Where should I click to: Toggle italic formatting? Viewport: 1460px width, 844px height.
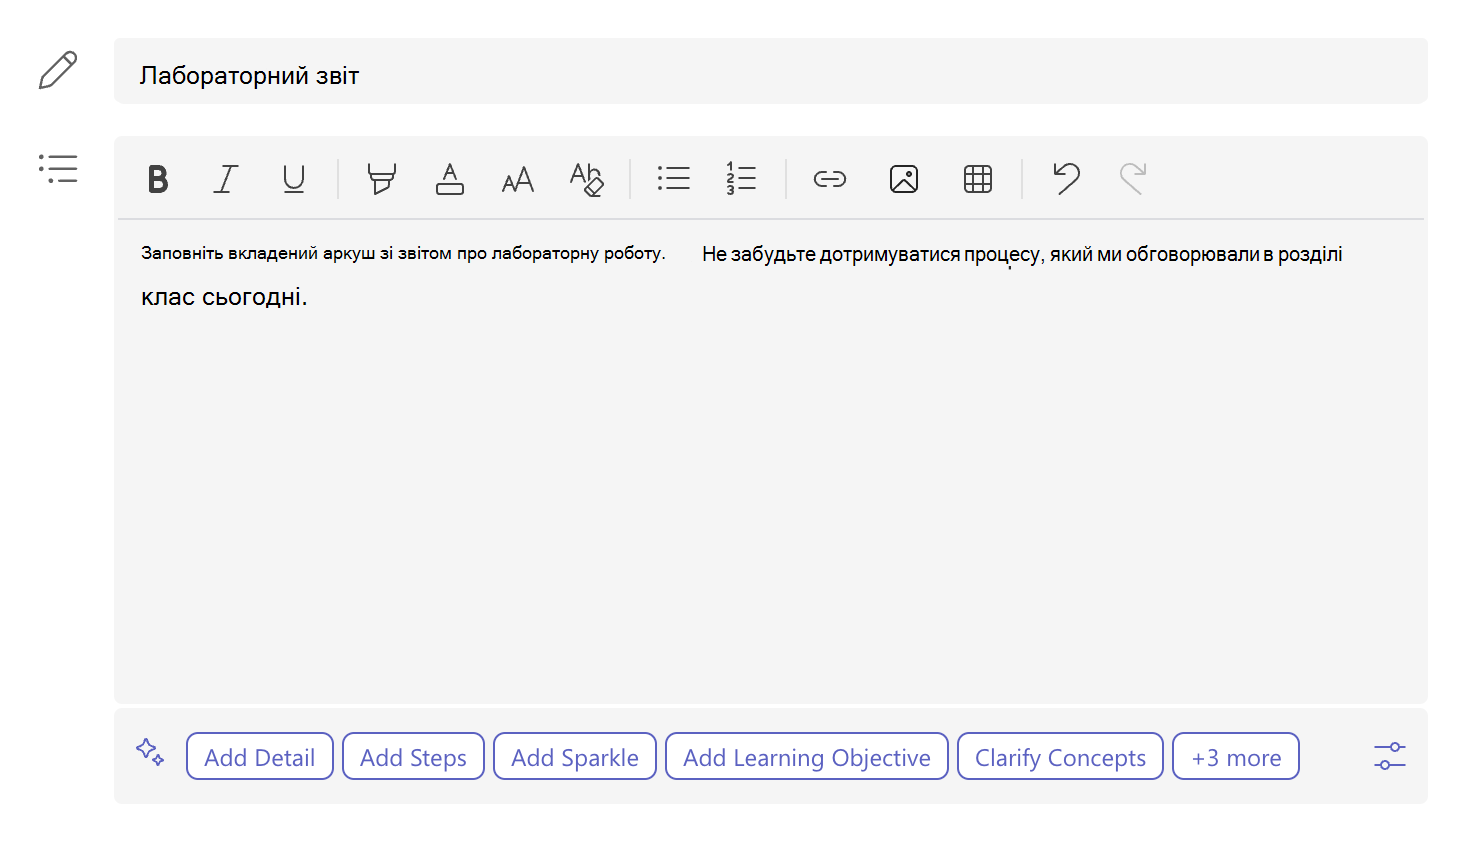click(x=226, y=179)
